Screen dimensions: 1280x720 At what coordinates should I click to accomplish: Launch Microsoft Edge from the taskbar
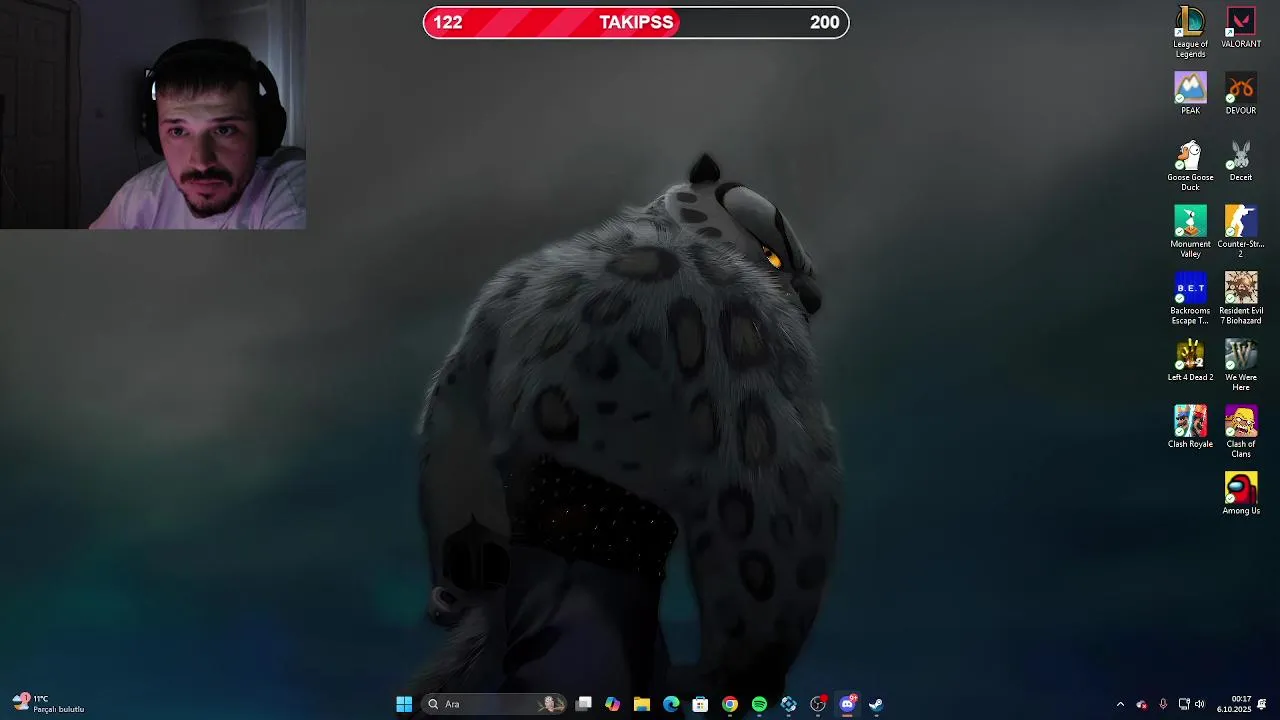(671, 704)
